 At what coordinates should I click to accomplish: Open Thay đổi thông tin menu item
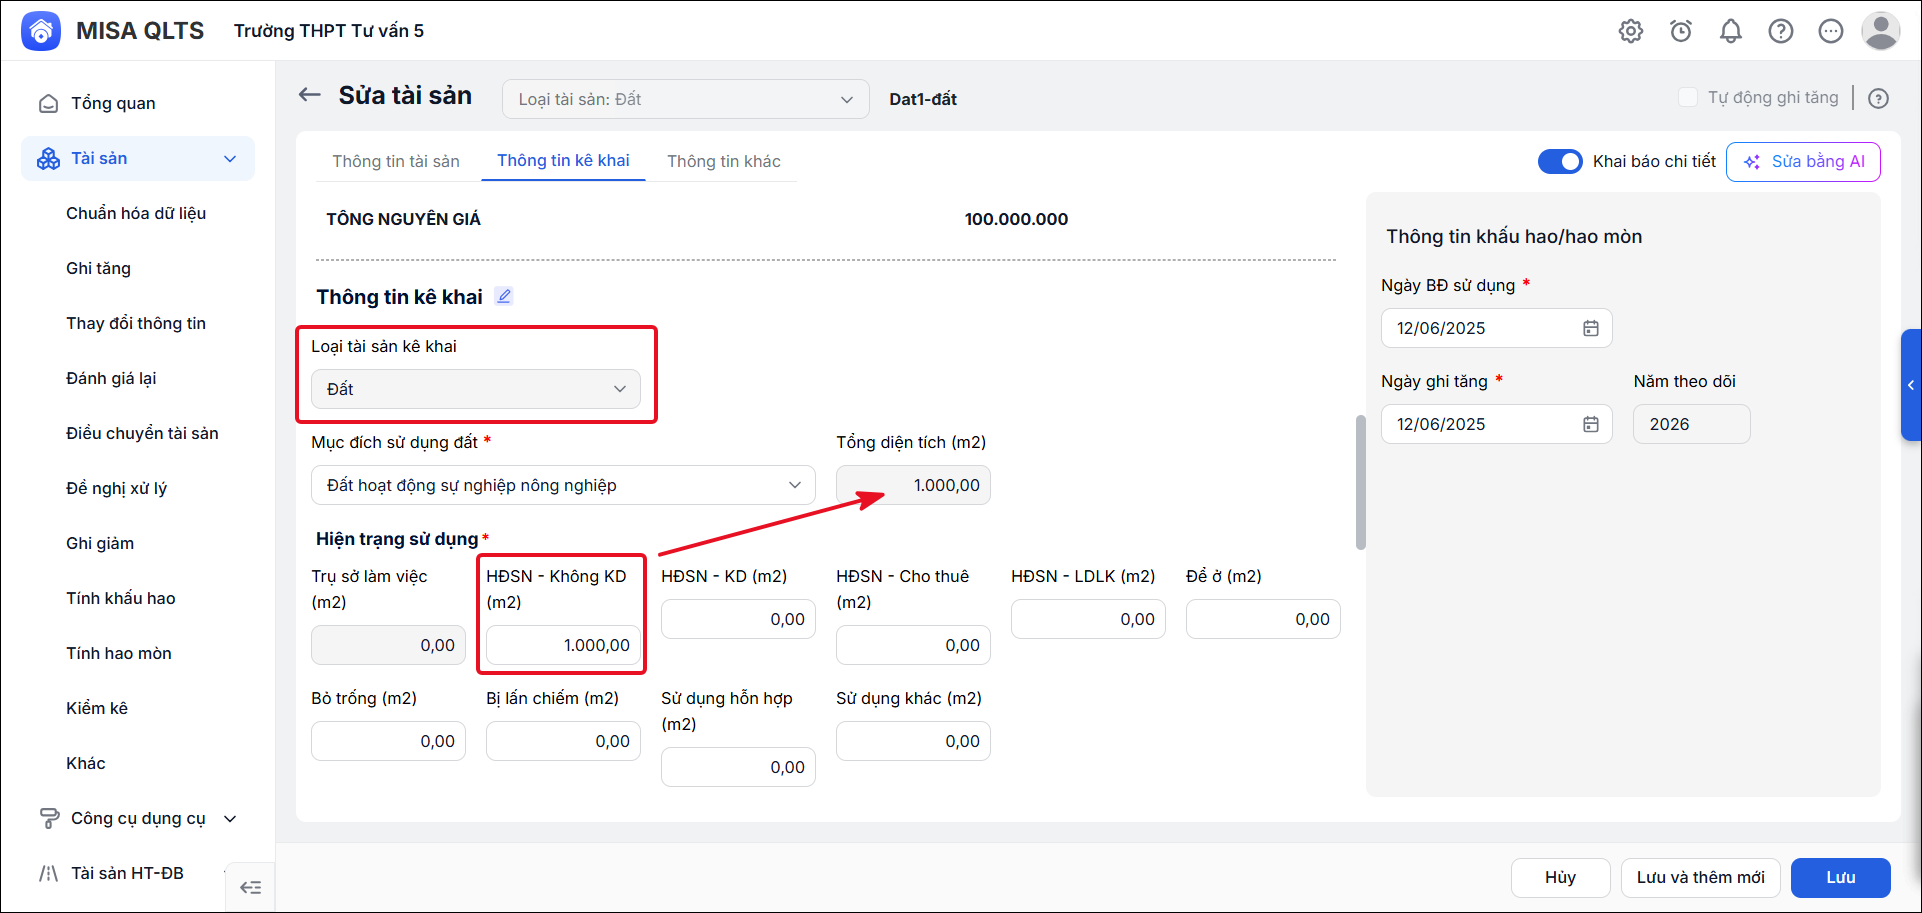point(136,323)
